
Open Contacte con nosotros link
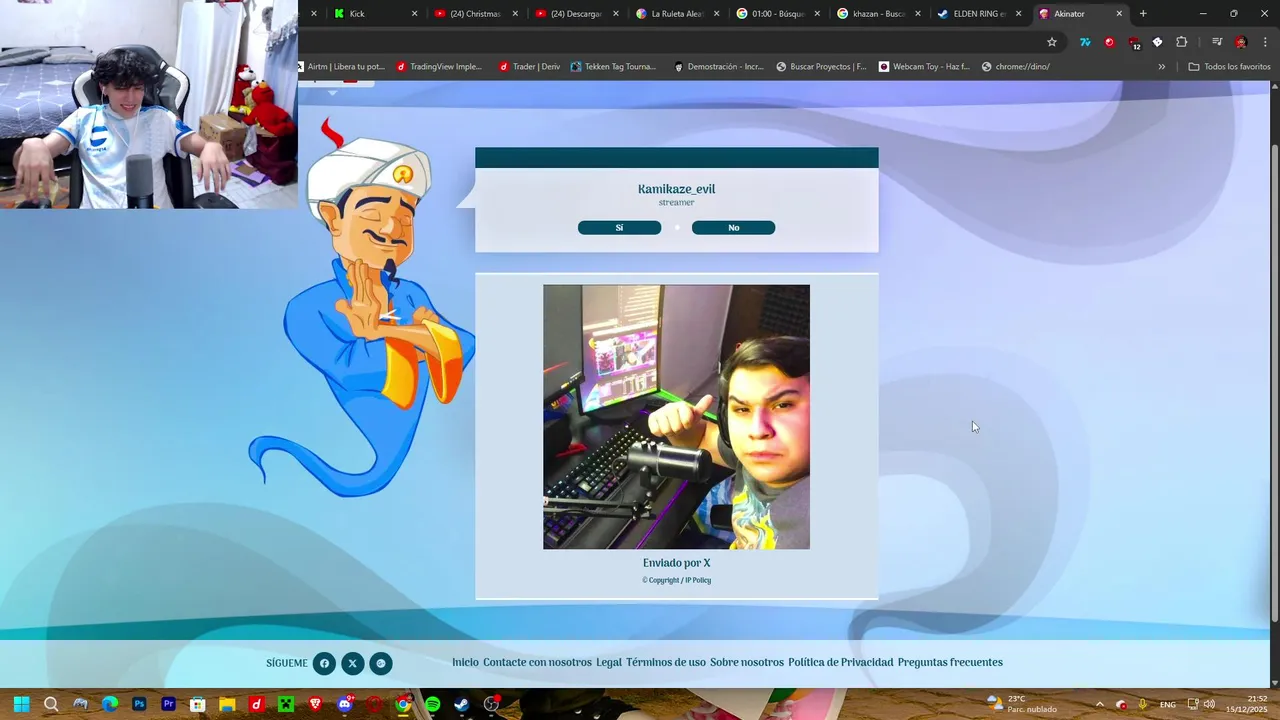tap(537, 662)
